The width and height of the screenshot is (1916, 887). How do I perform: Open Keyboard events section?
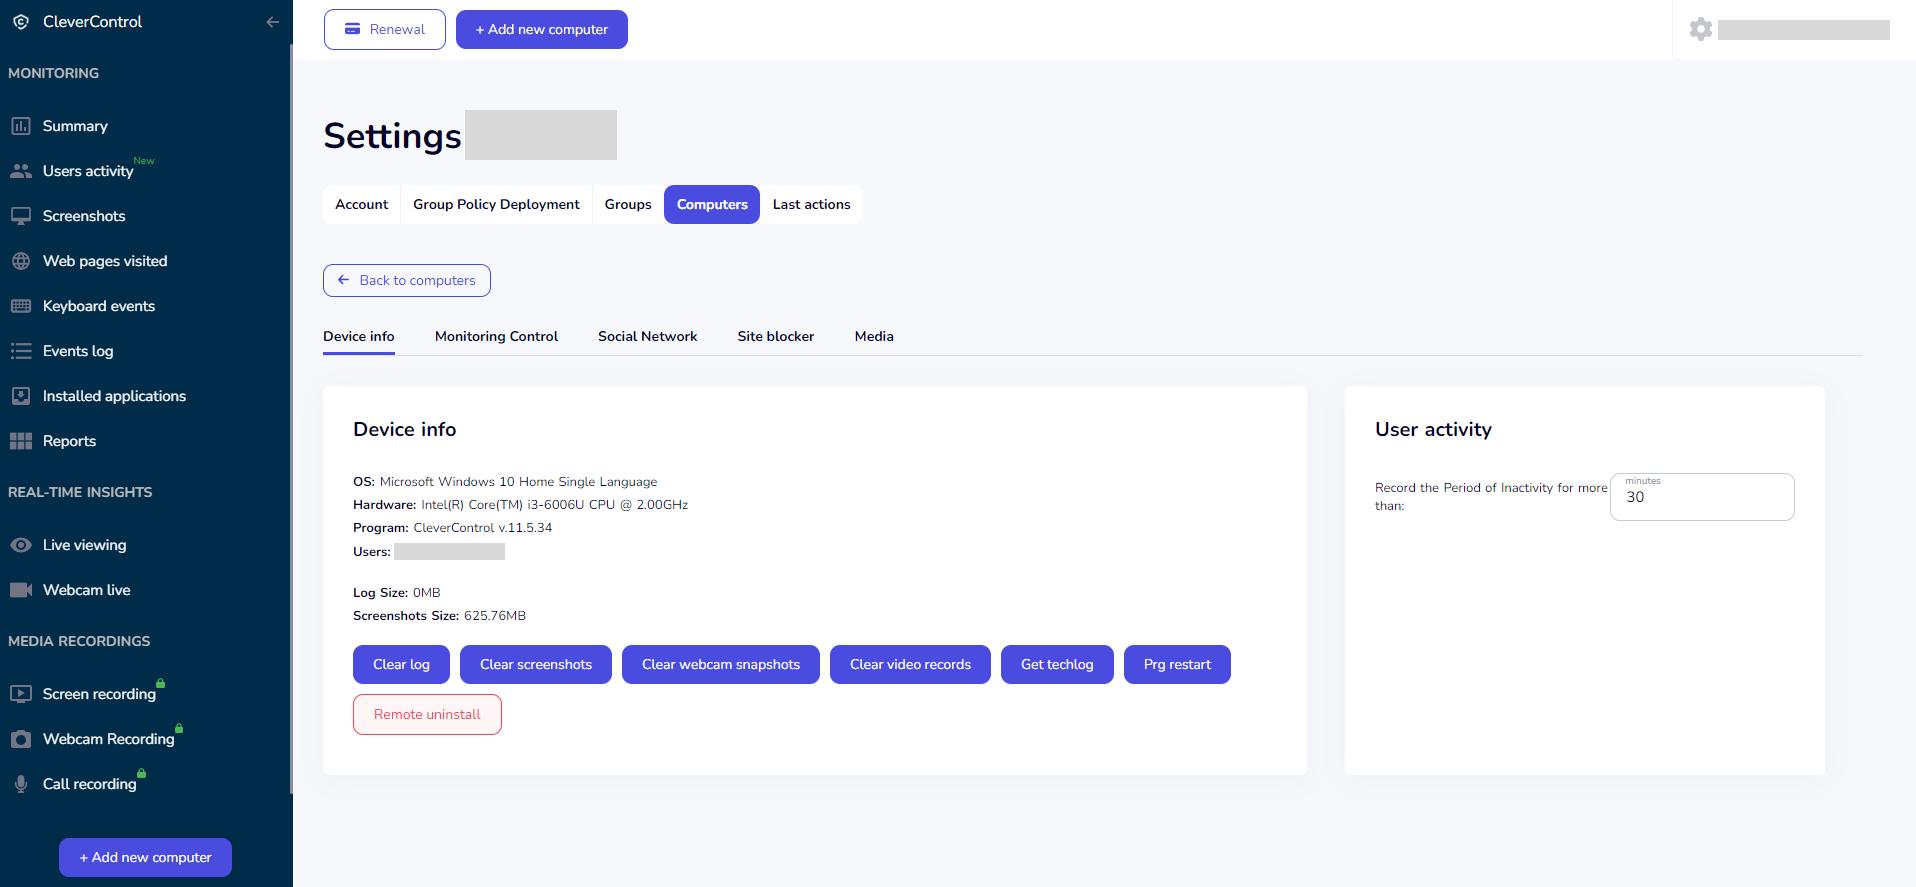[99, 306]
